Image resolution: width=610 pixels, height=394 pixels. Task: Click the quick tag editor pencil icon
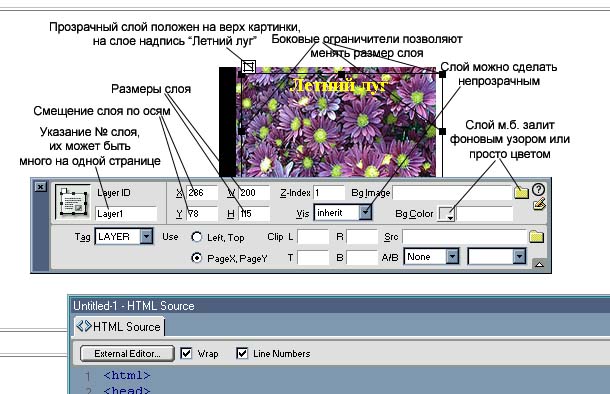539,204
